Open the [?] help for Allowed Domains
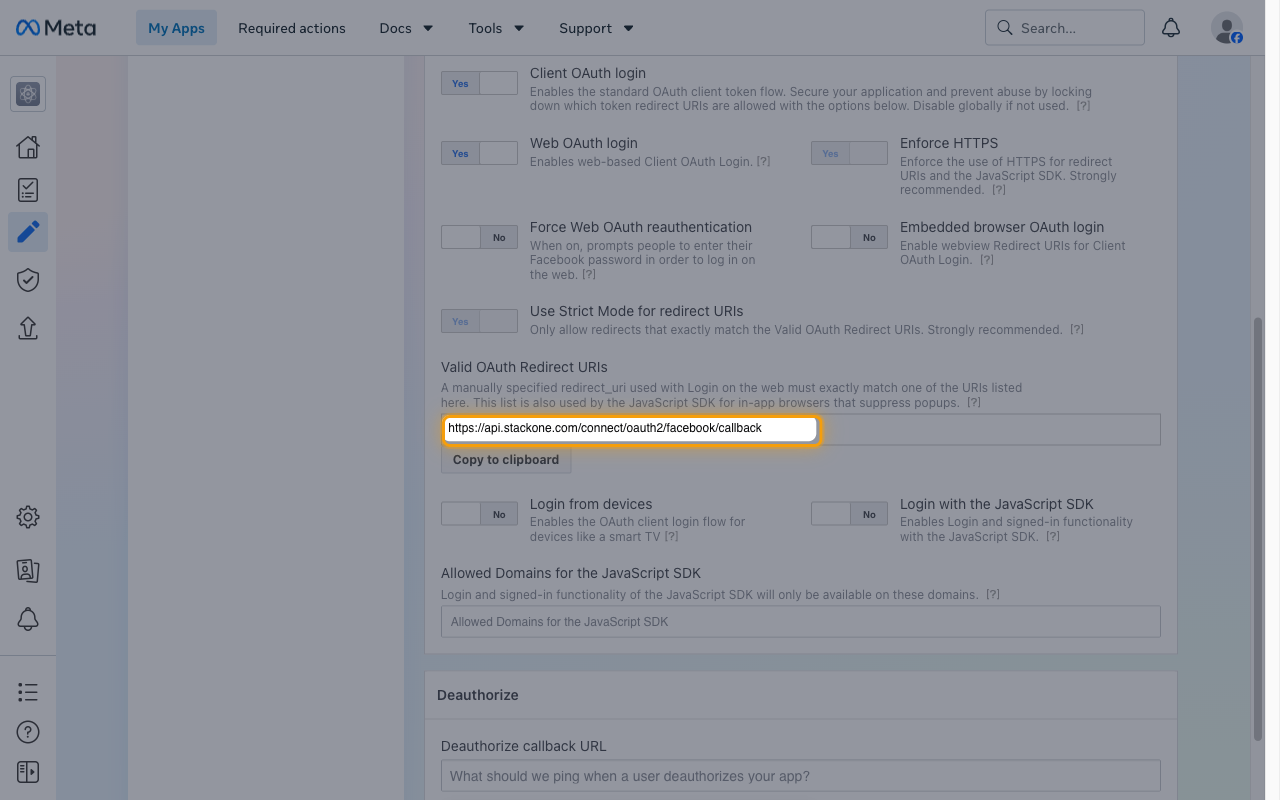 [x=993, y=594]
